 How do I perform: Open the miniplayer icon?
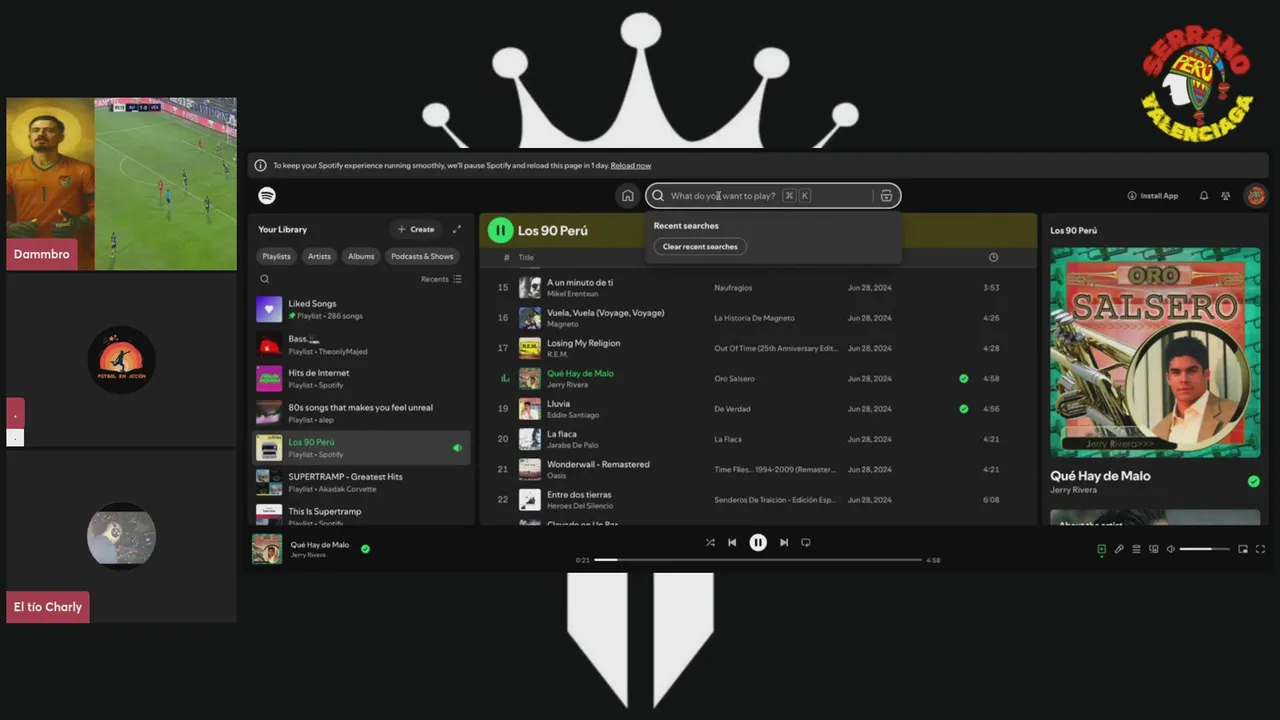tap(1243, 549)
